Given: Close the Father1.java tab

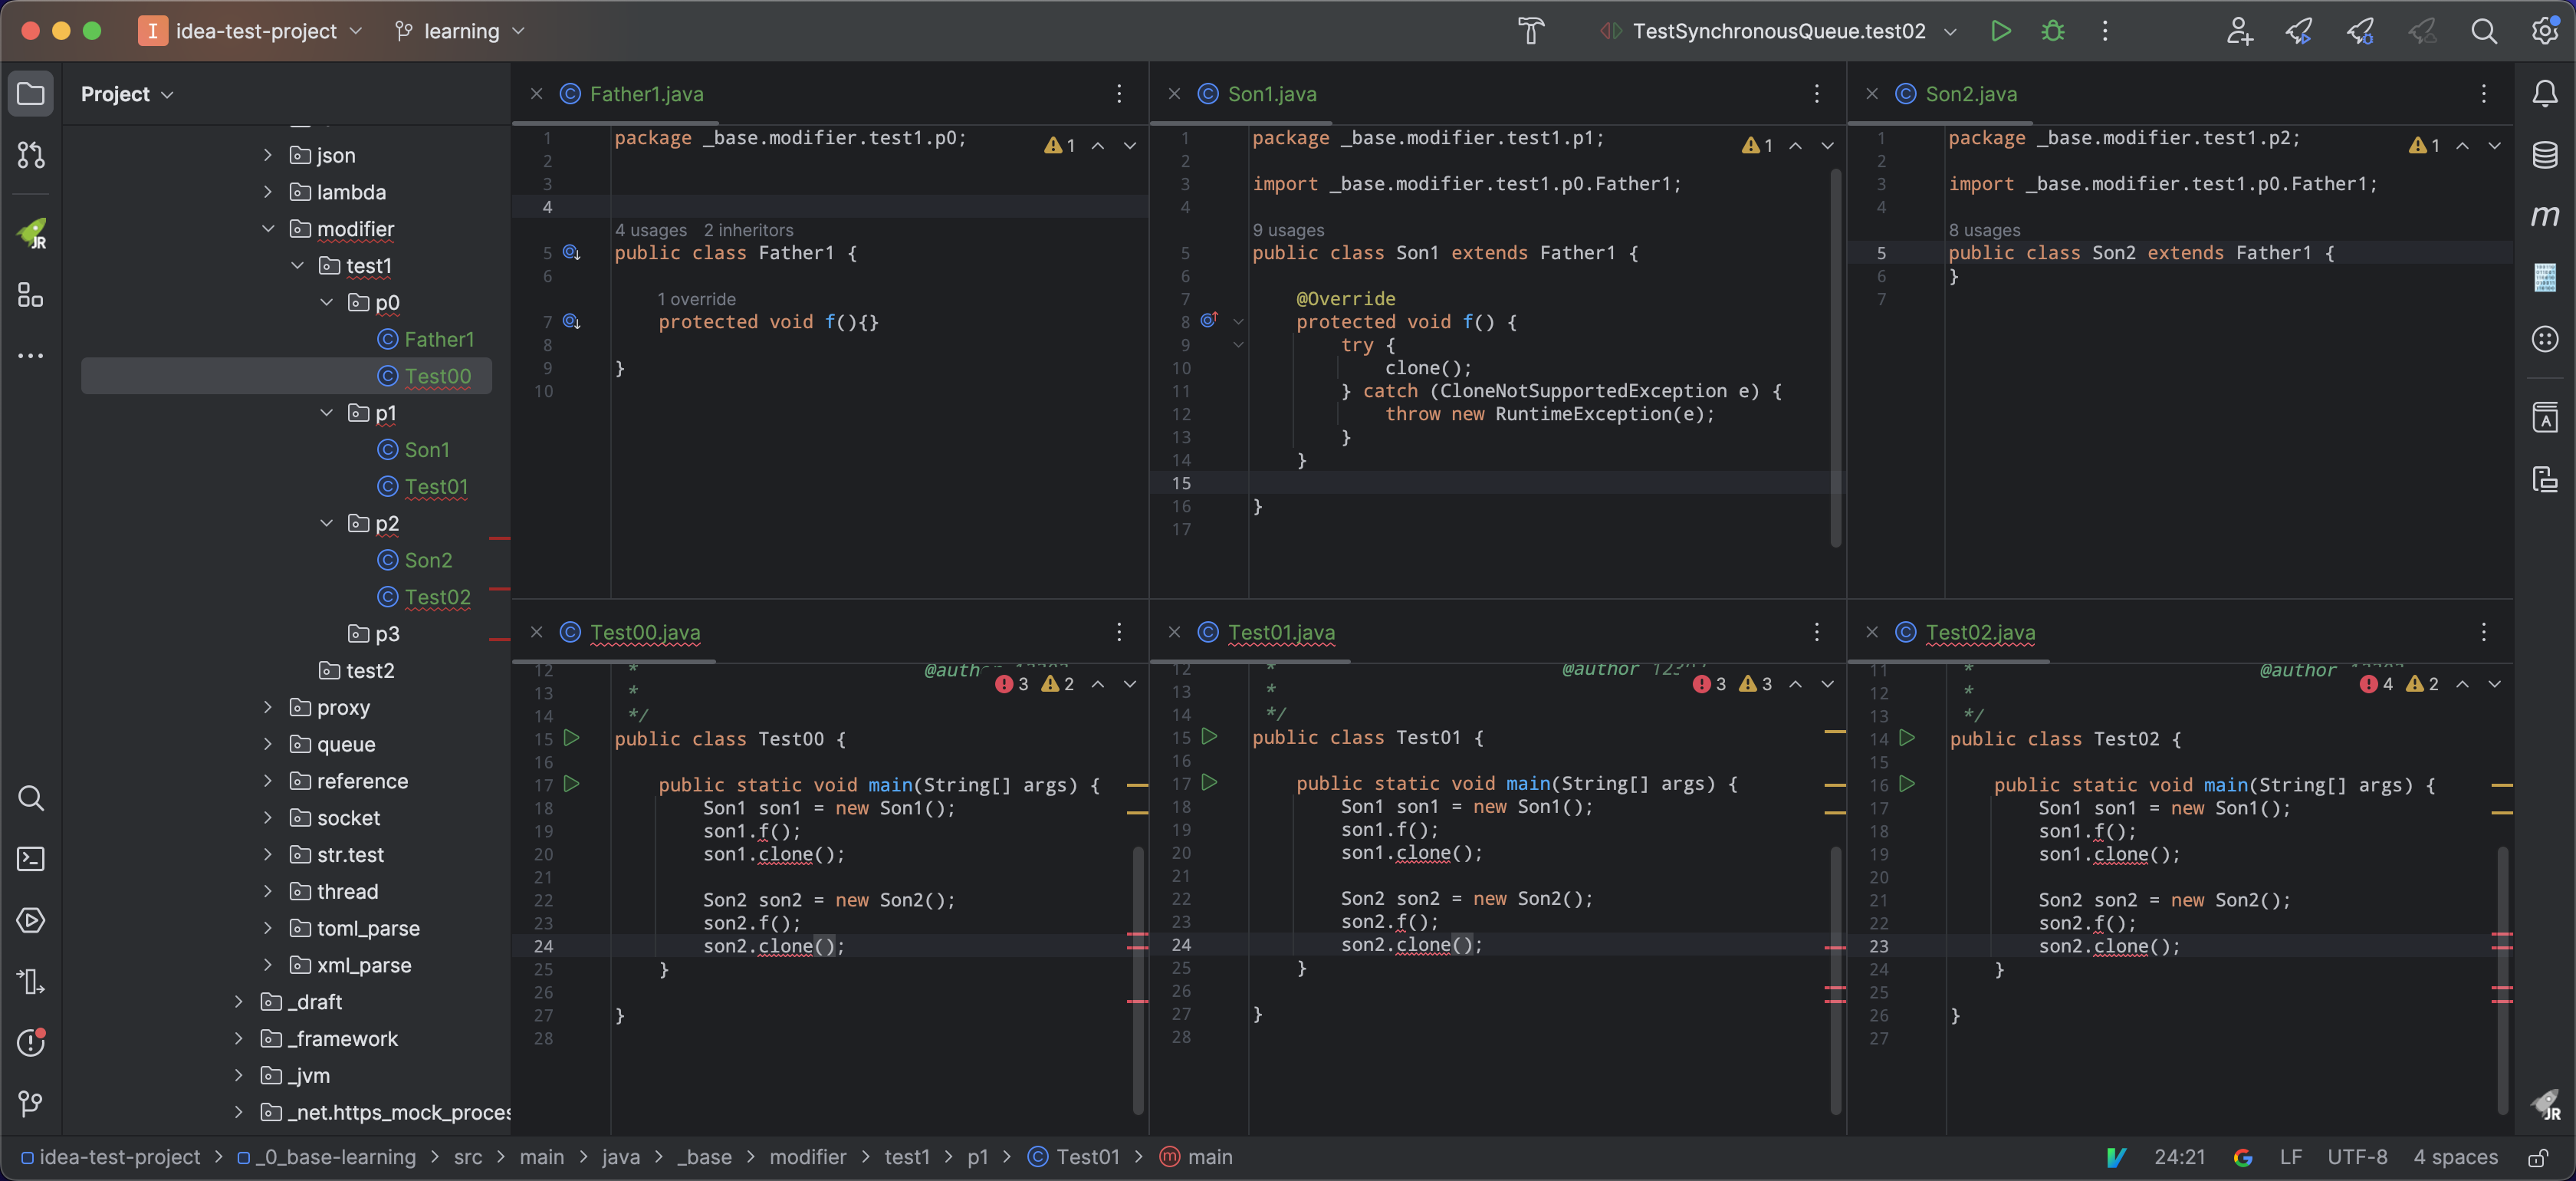Looking at the screenshot, I should (537, 94).
